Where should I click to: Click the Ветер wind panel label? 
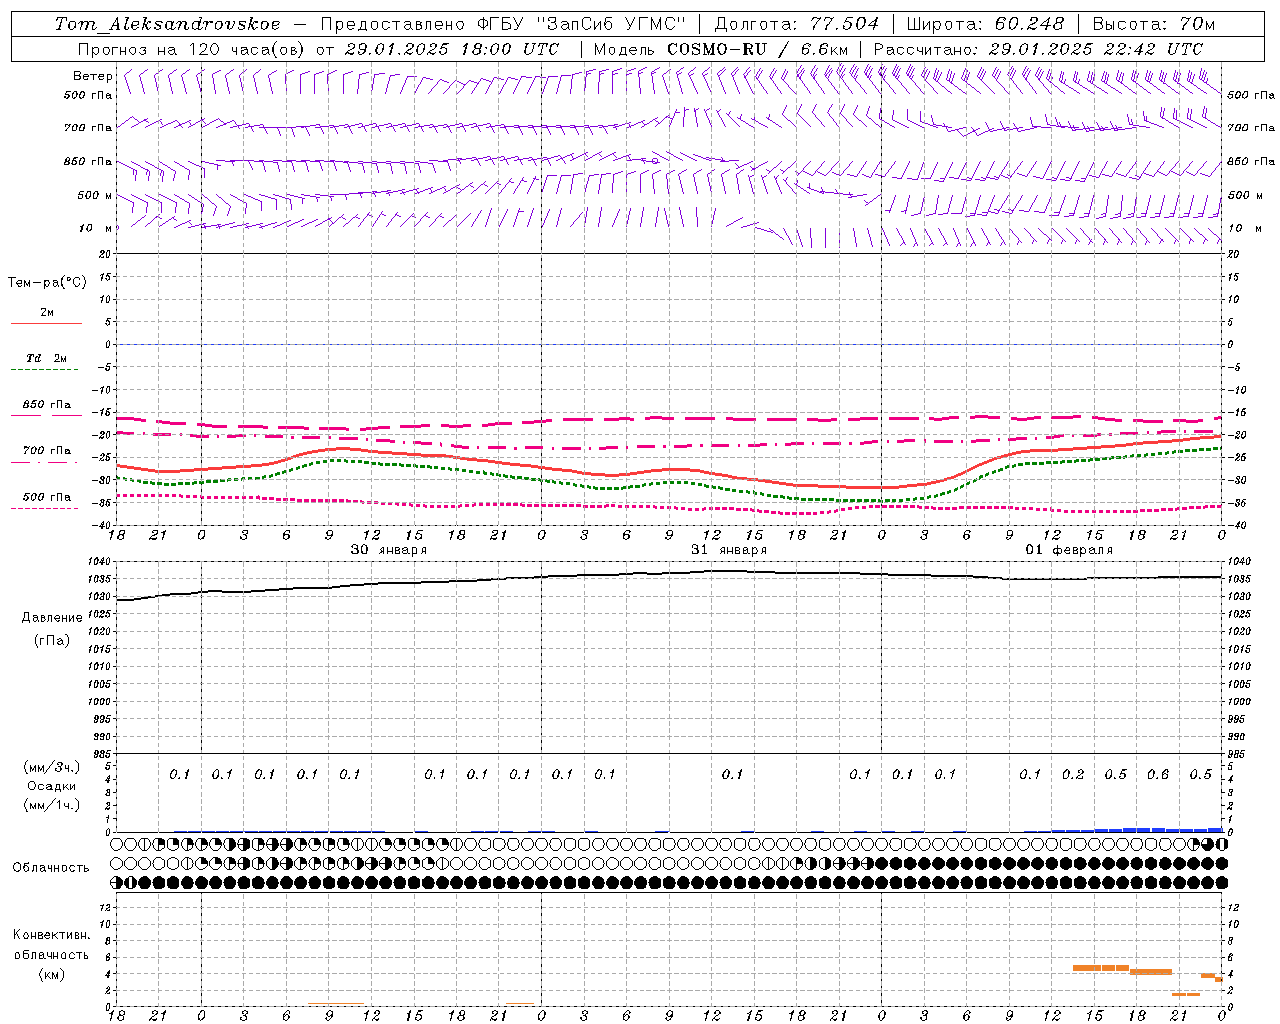click(92, 76)
